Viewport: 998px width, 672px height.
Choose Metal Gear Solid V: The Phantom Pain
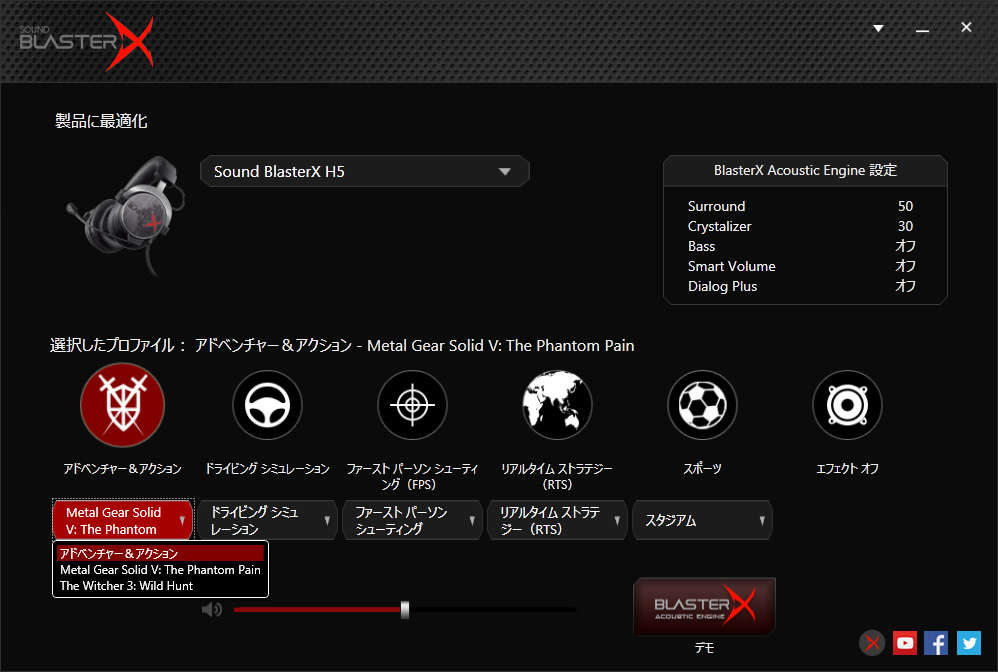[x=160, y=570]
